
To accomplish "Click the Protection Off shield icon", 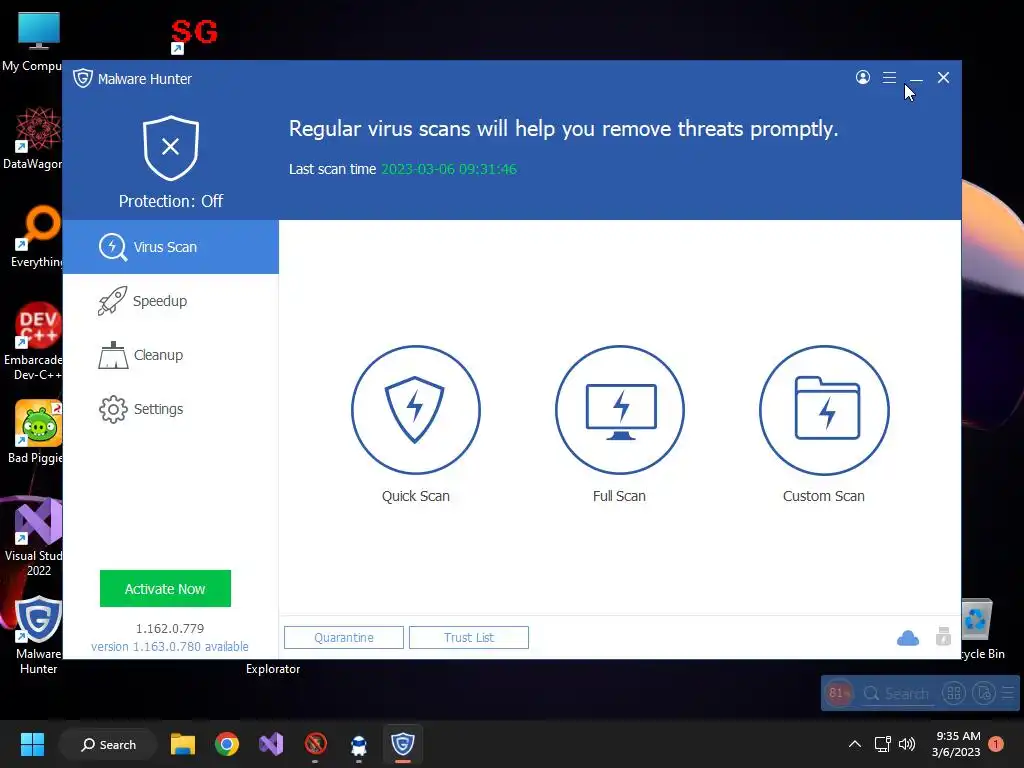I will coord(170,148).
